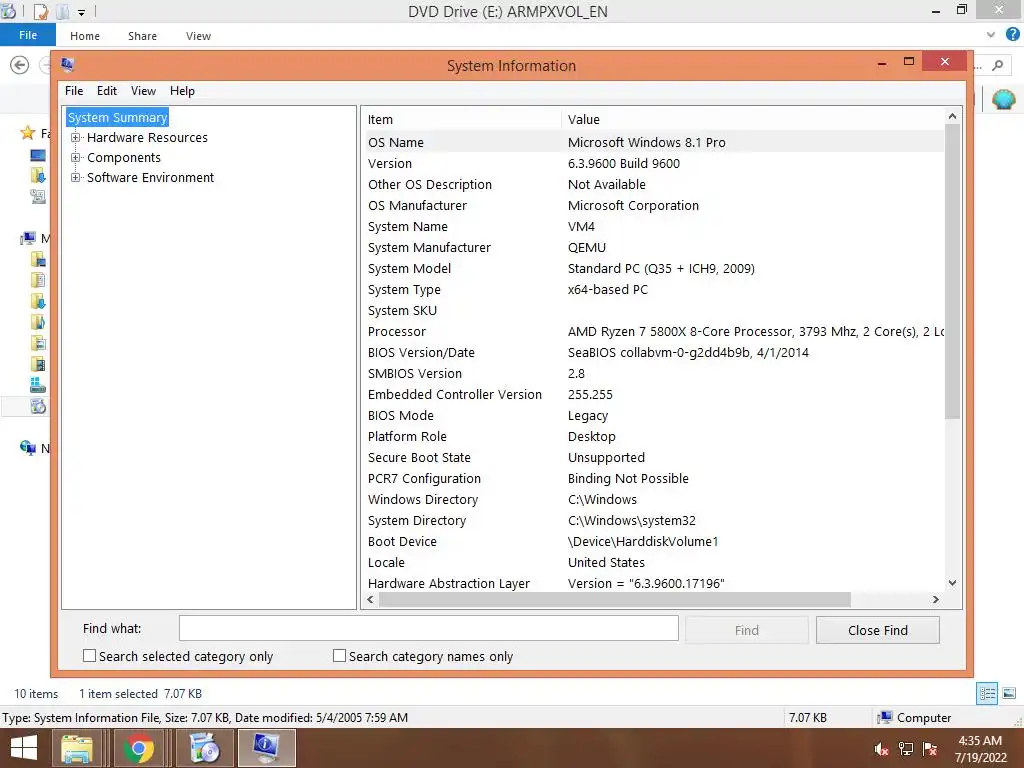Select Recent places icon under Favorites

38,196
